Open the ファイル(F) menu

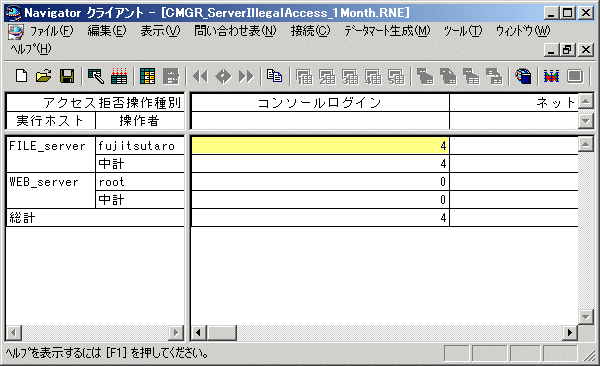(x=51, y=31)
